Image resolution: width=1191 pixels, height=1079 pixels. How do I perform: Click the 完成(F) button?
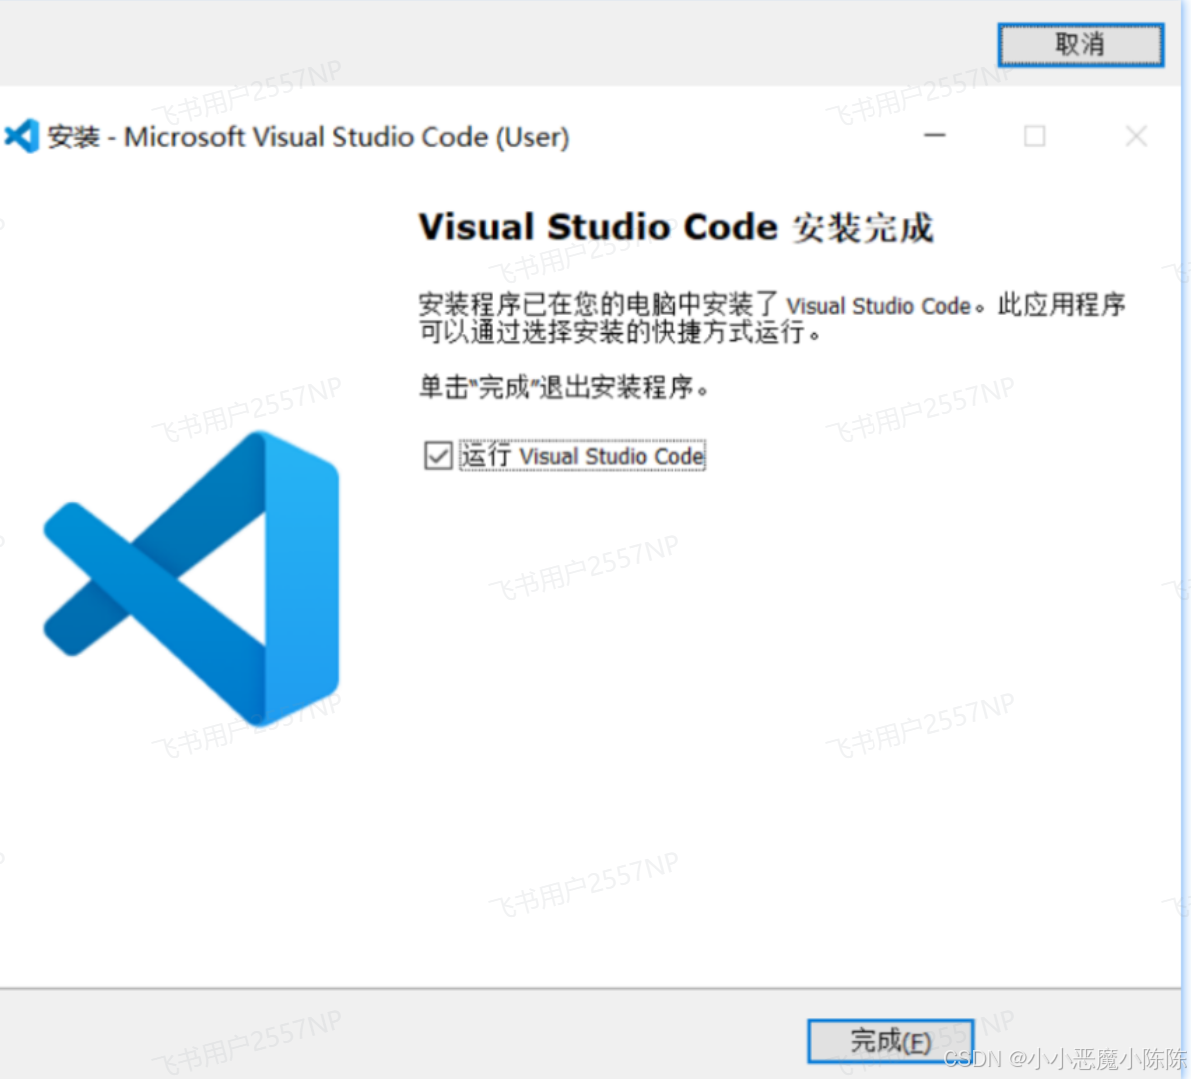tap(890, 1041)
